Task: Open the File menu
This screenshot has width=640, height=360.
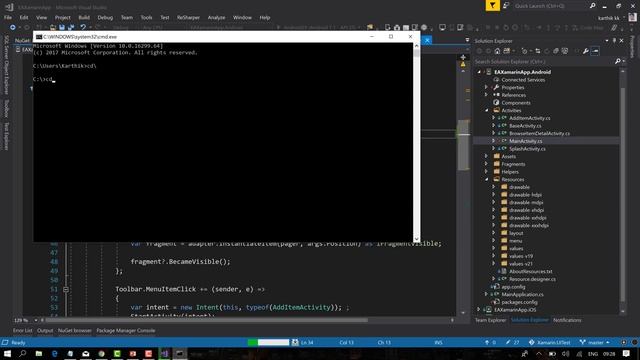Action: coord(8,18)
